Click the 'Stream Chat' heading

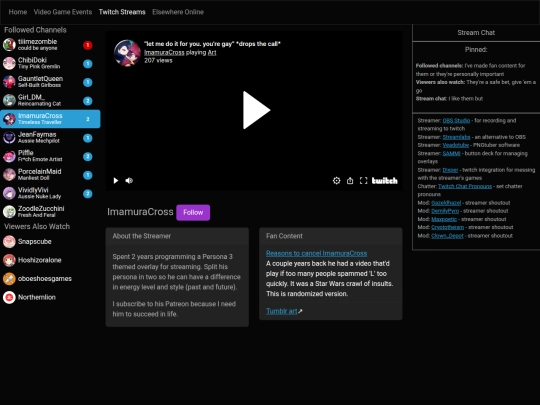point(476,33)
